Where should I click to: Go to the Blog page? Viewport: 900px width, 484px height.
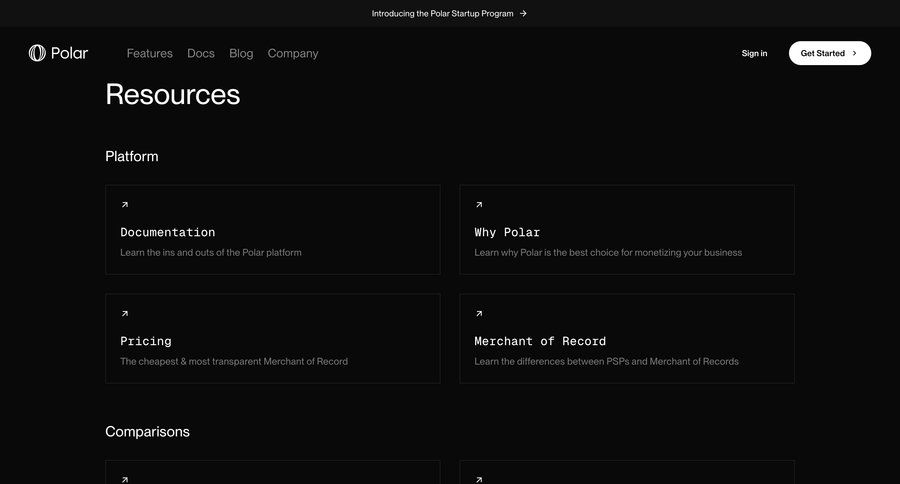click(x=241, y=53)
